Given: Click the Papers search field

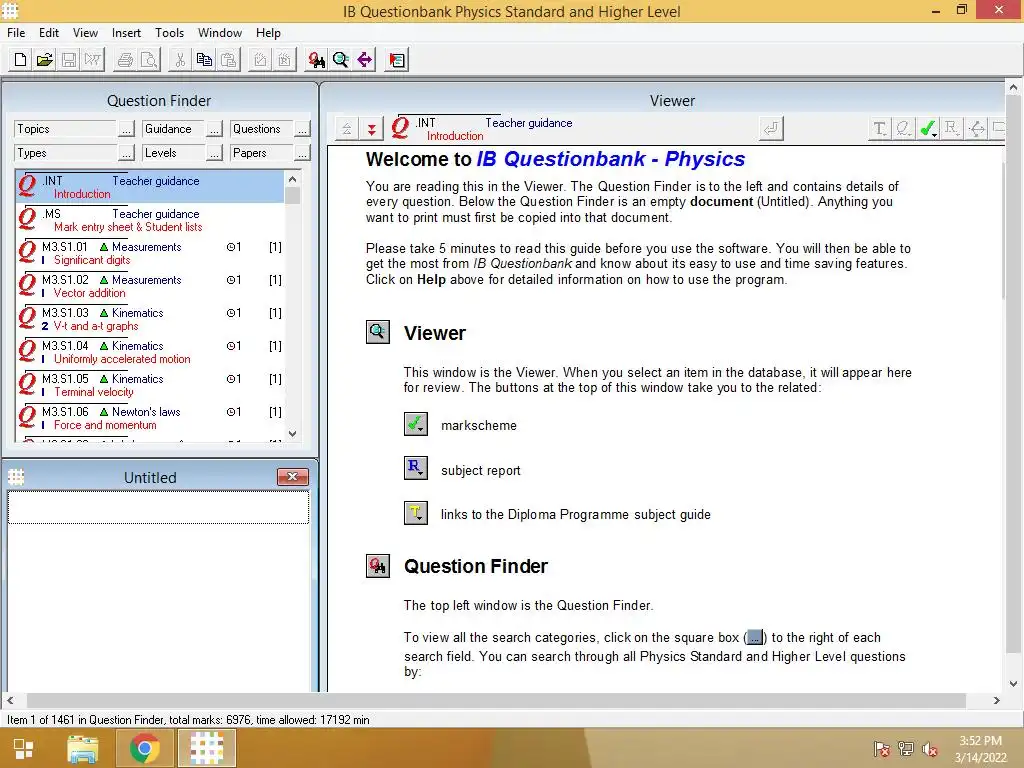Looking at the screenshot, I should point(261,153).
